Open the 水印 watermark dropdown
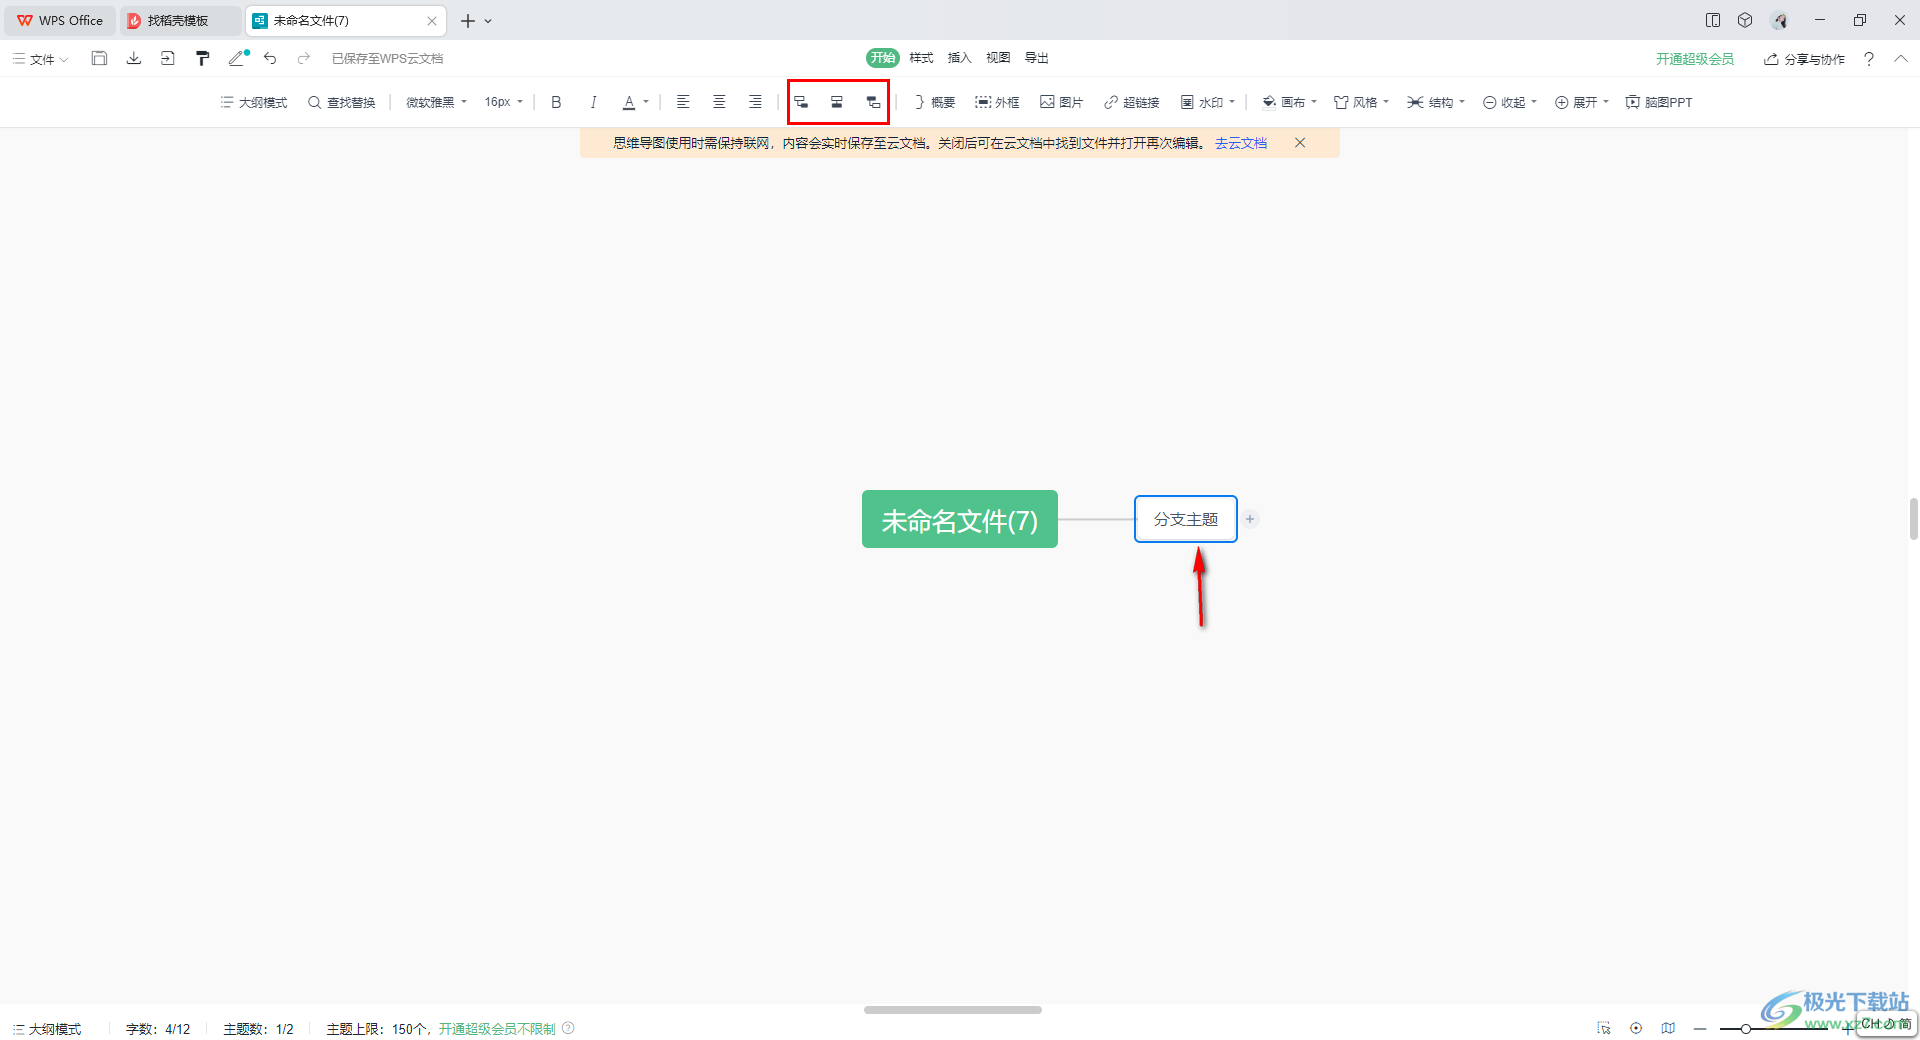Screen dimensions: 1920x1040 [1208, 102]
